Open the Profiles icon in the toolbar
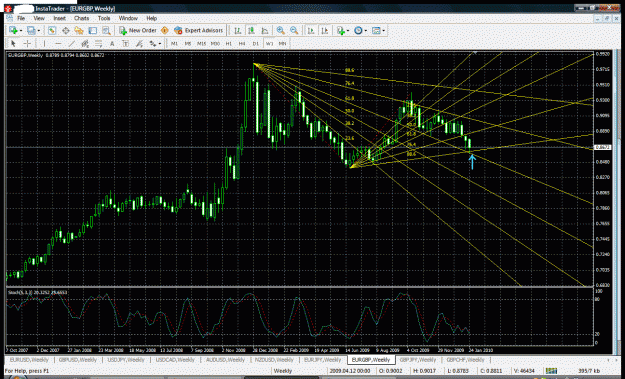Screen dimensions: 625x379 (31, 30)
